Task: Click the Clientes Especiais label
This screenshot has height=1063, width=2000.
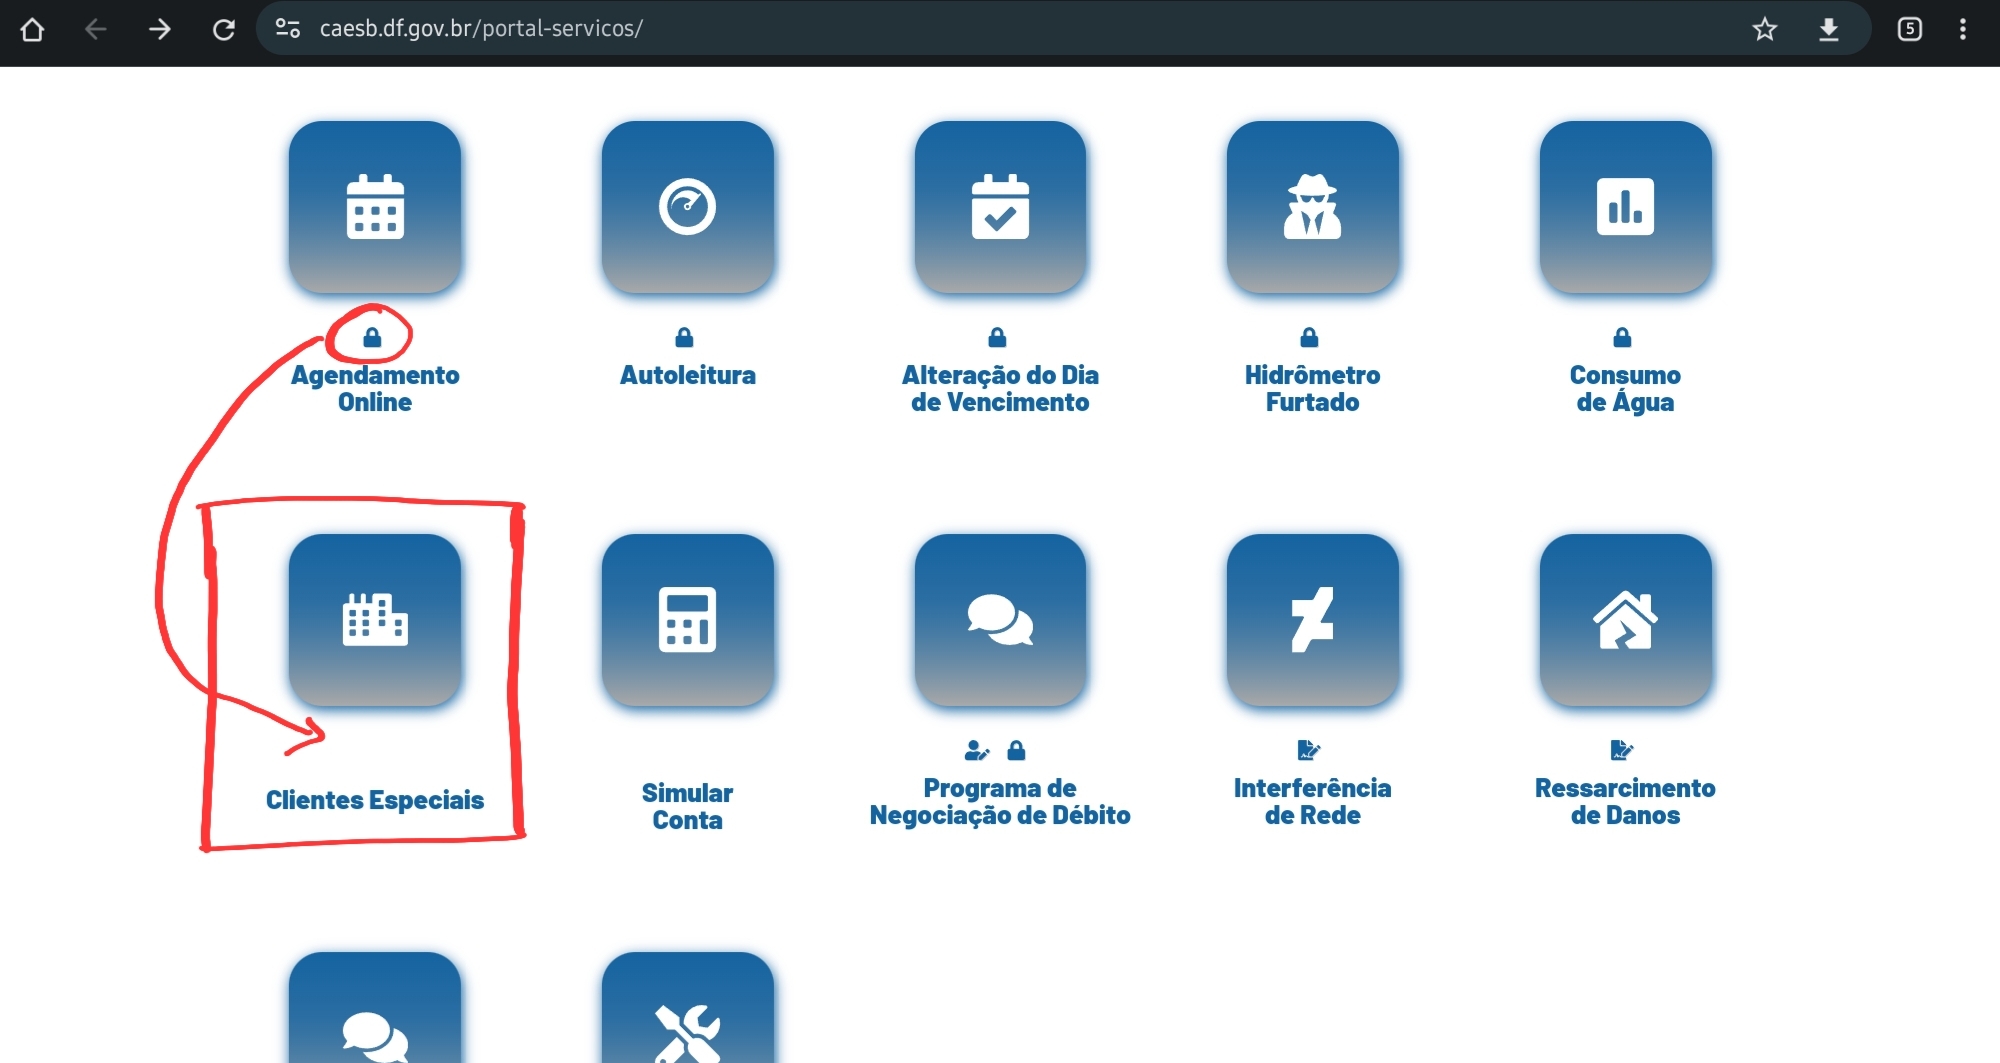Action: point(375,800)
